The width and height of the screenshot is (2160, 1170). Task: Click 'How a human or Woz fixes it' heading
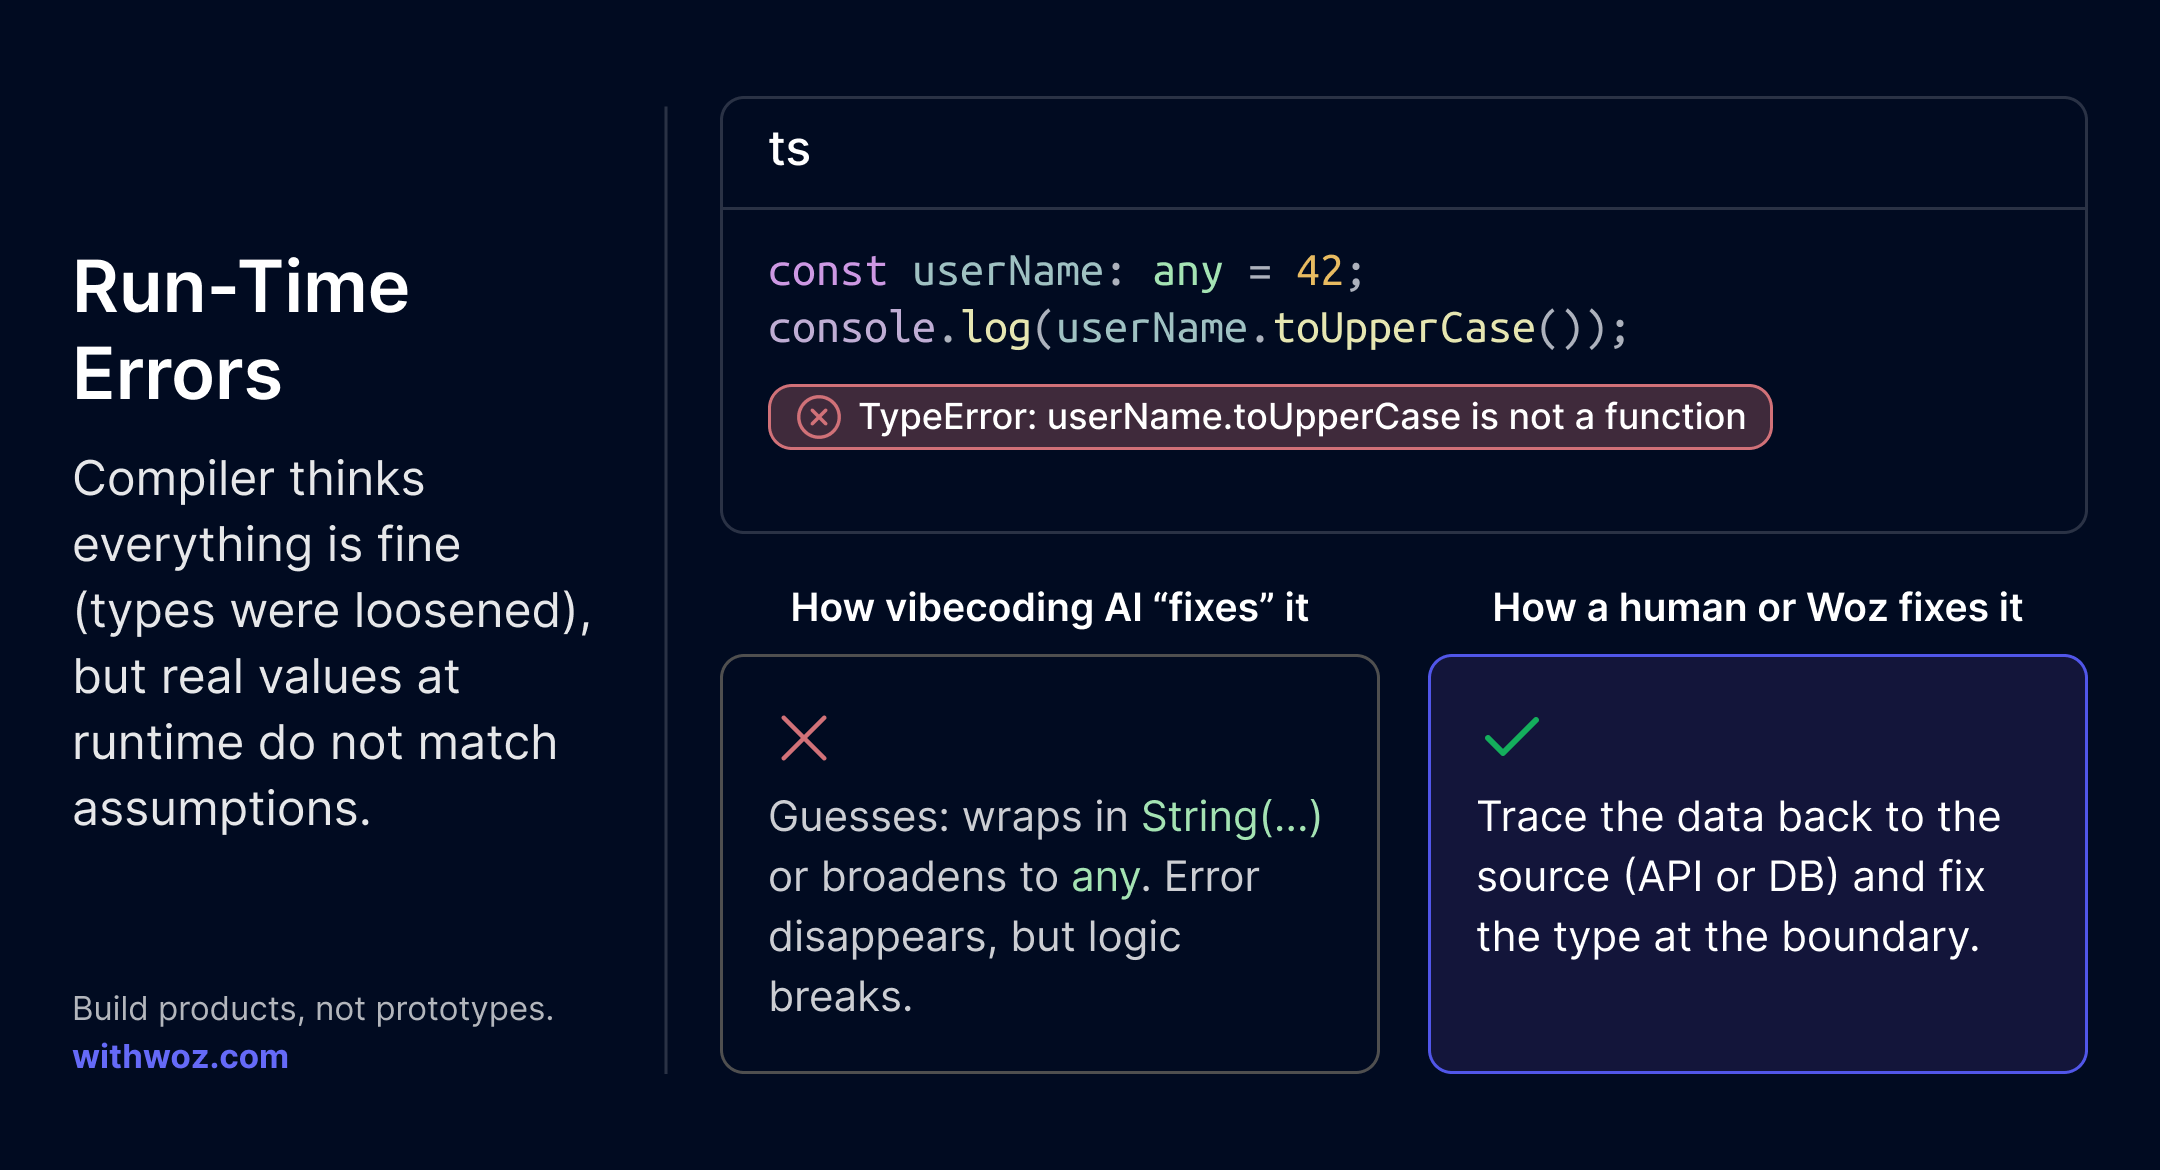pos(1757,607)
